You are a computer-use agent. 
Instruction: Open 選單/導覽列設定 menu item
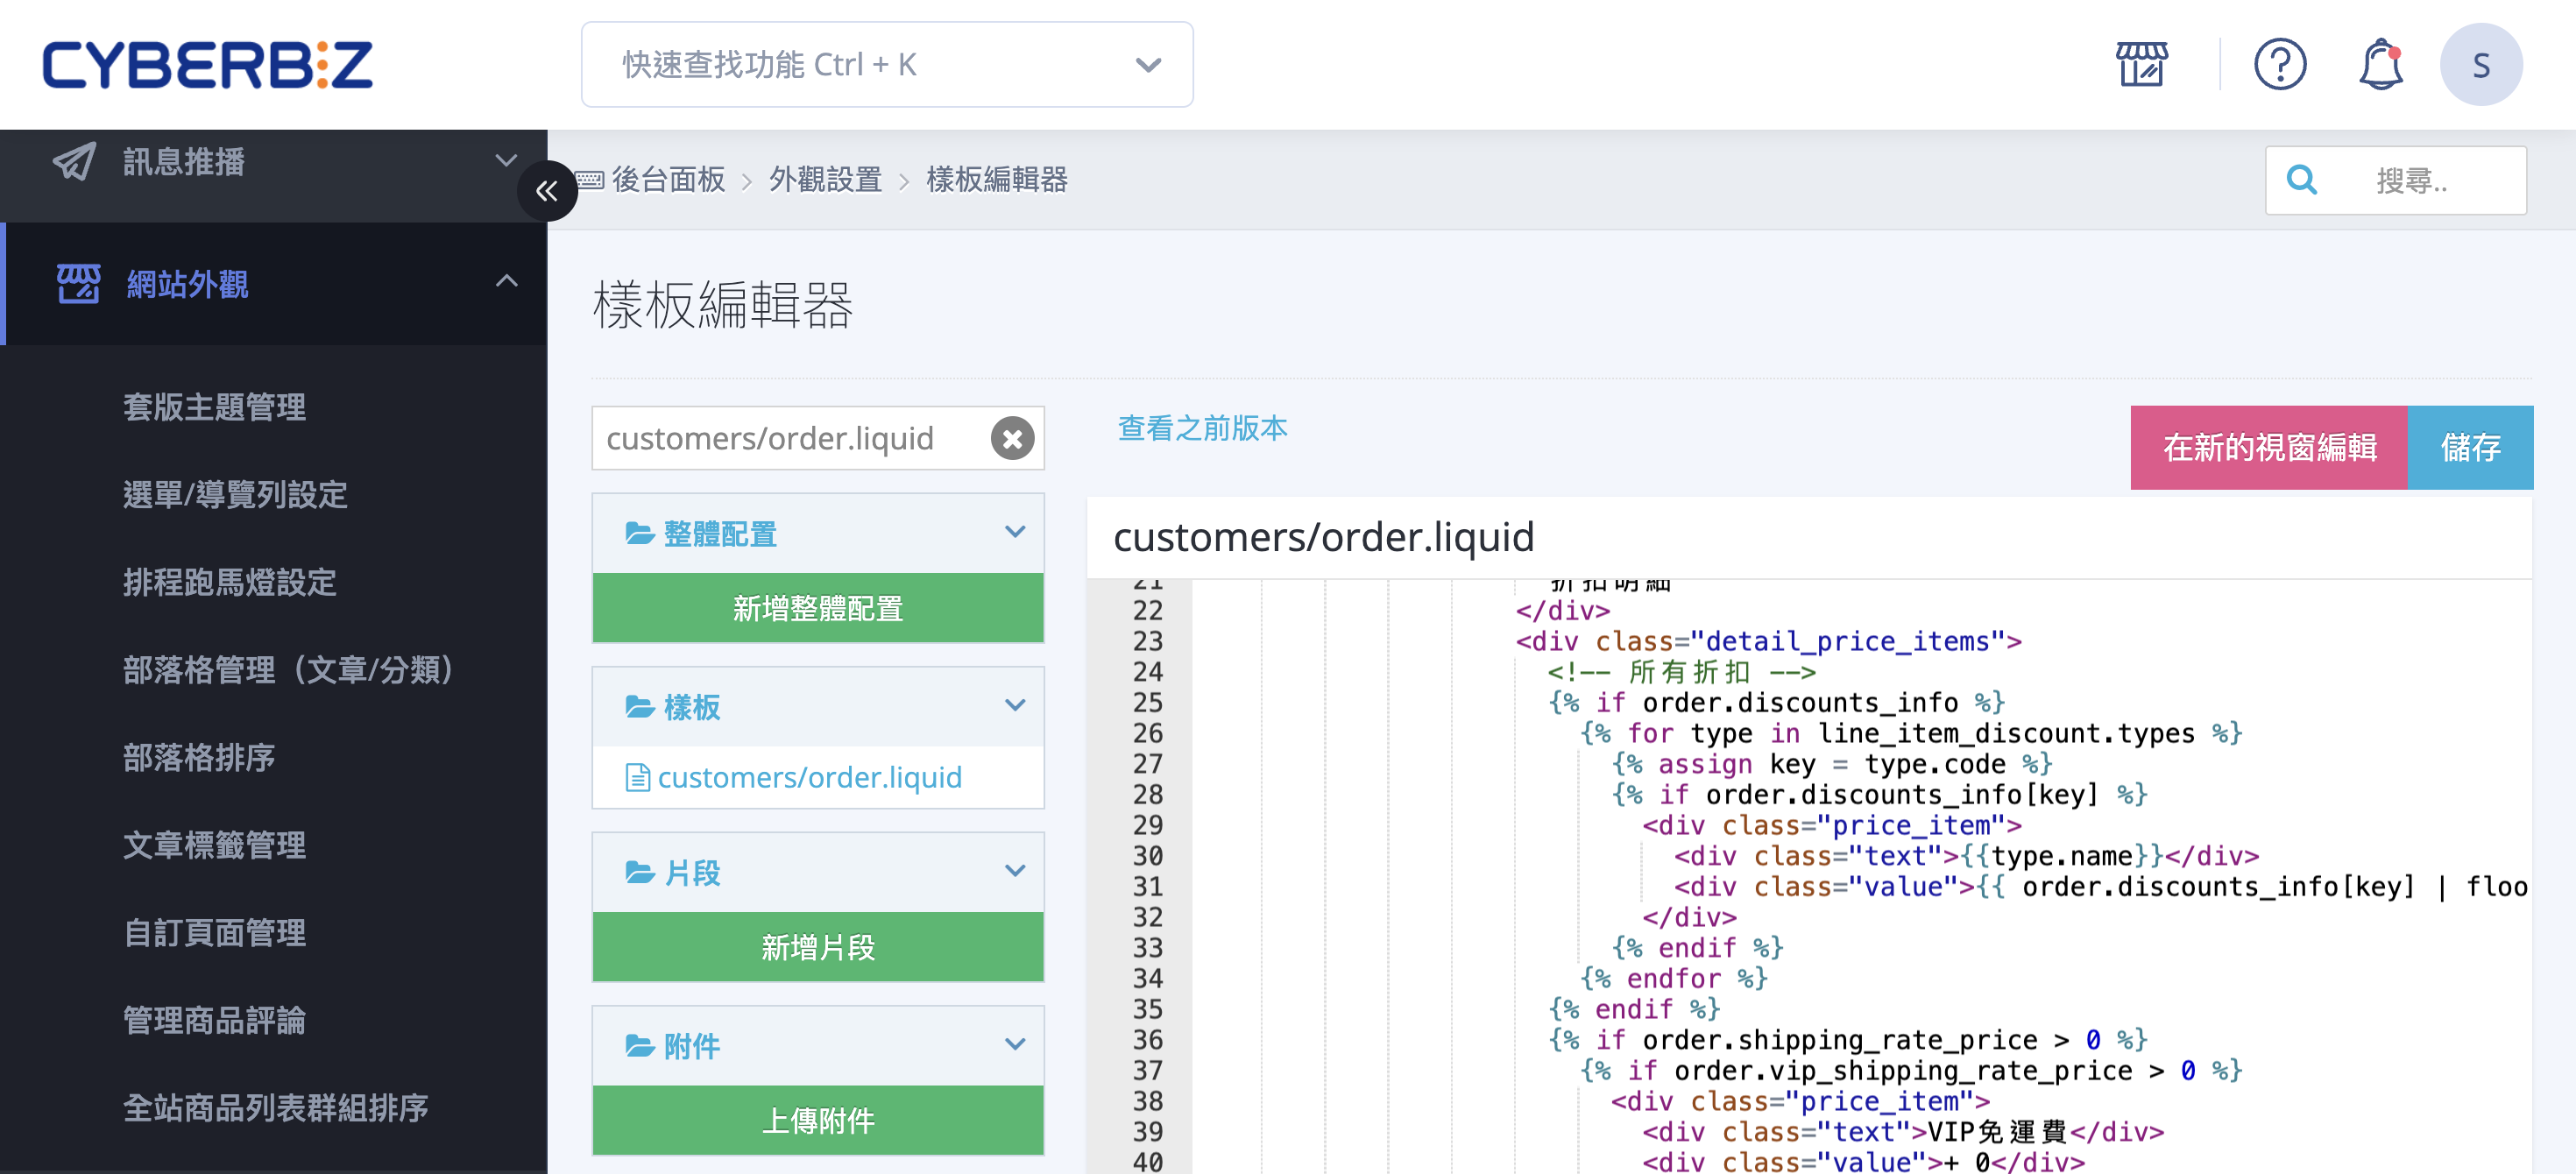tap(235, 494)
